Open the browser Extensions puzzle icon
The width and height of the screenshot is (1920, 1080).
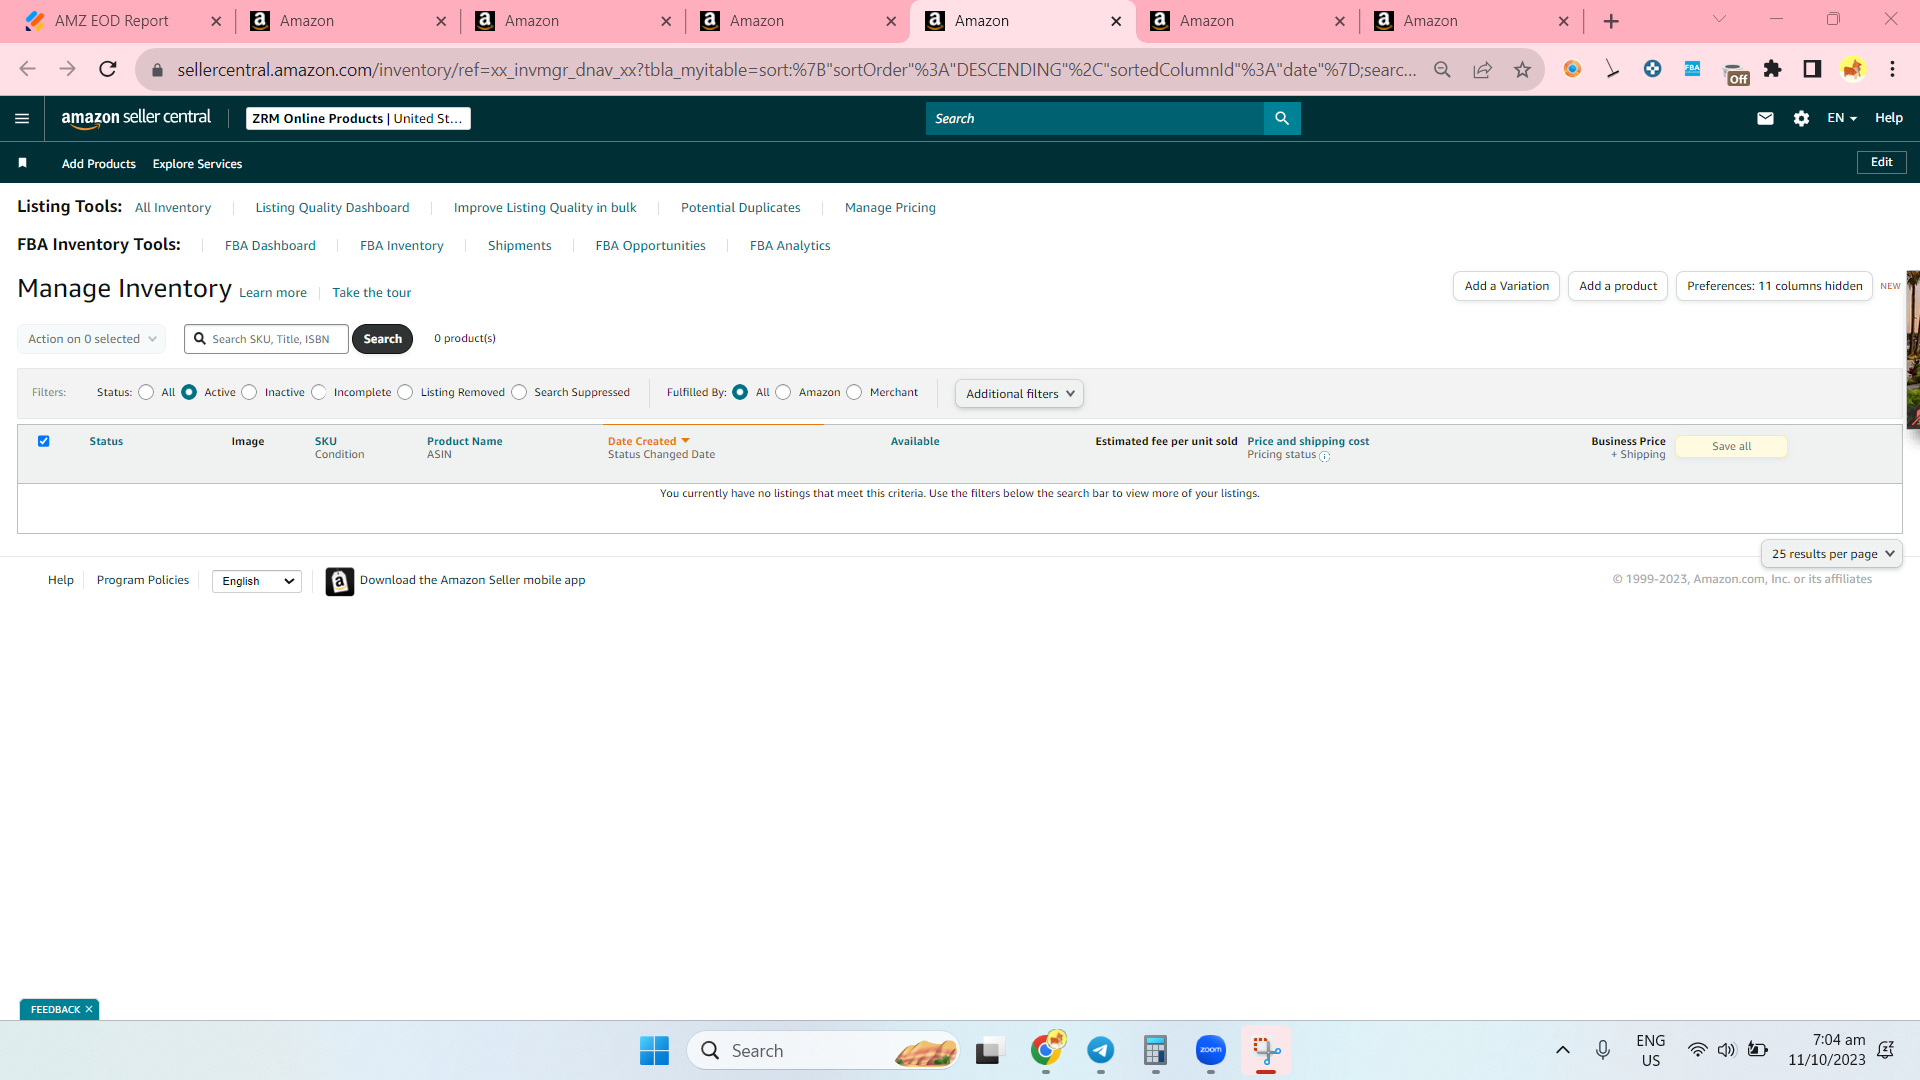pos(1772,69)
